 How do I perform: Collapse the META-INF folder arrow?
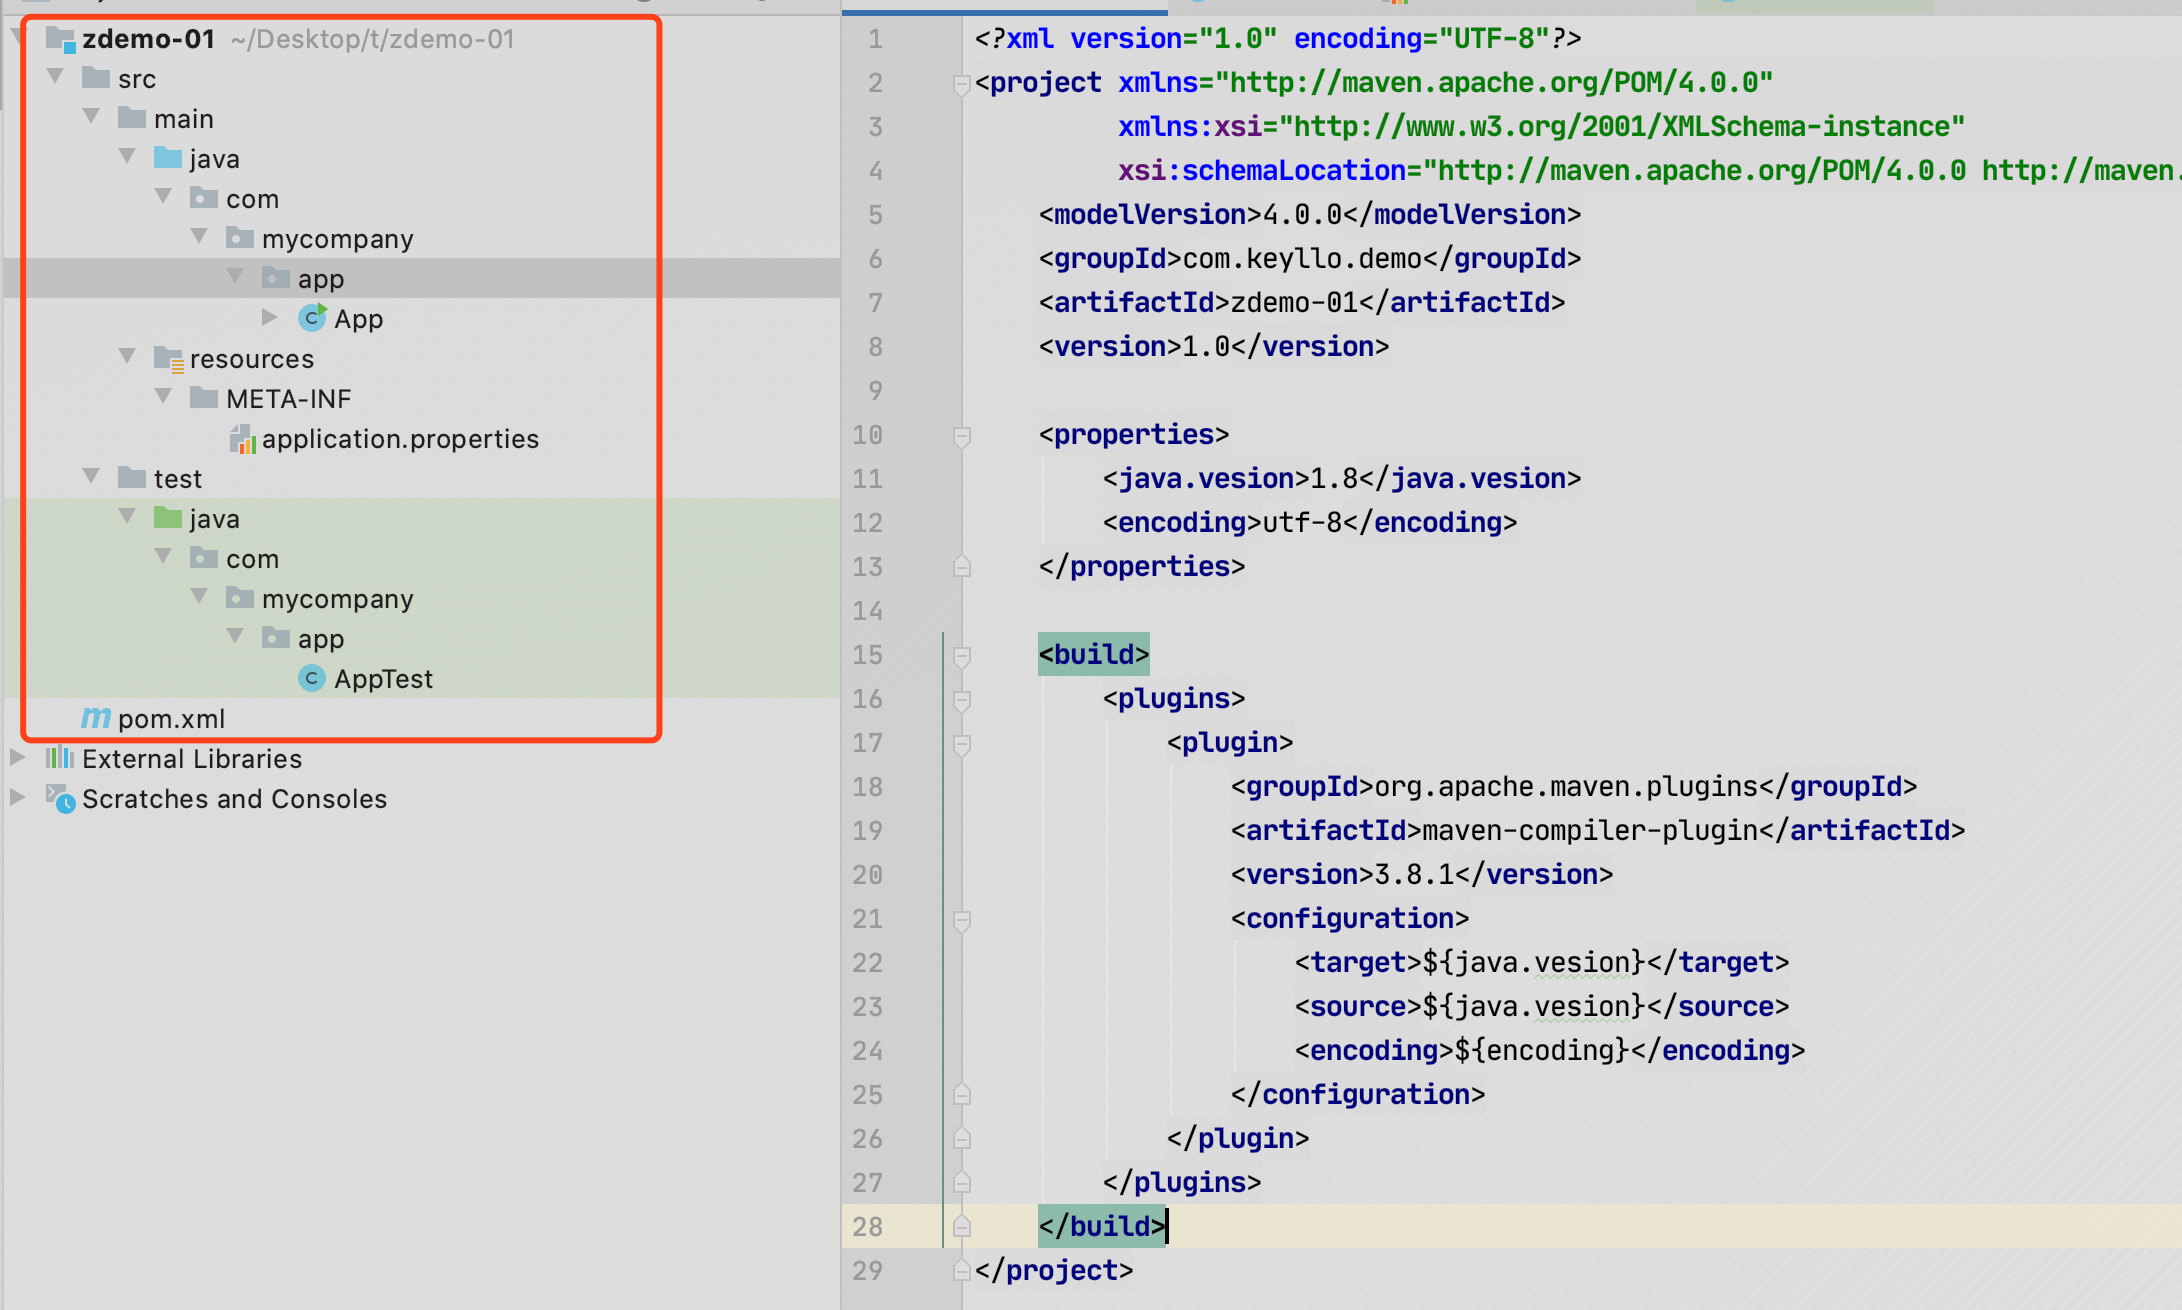pyautogui.click(x=164, y=397)
